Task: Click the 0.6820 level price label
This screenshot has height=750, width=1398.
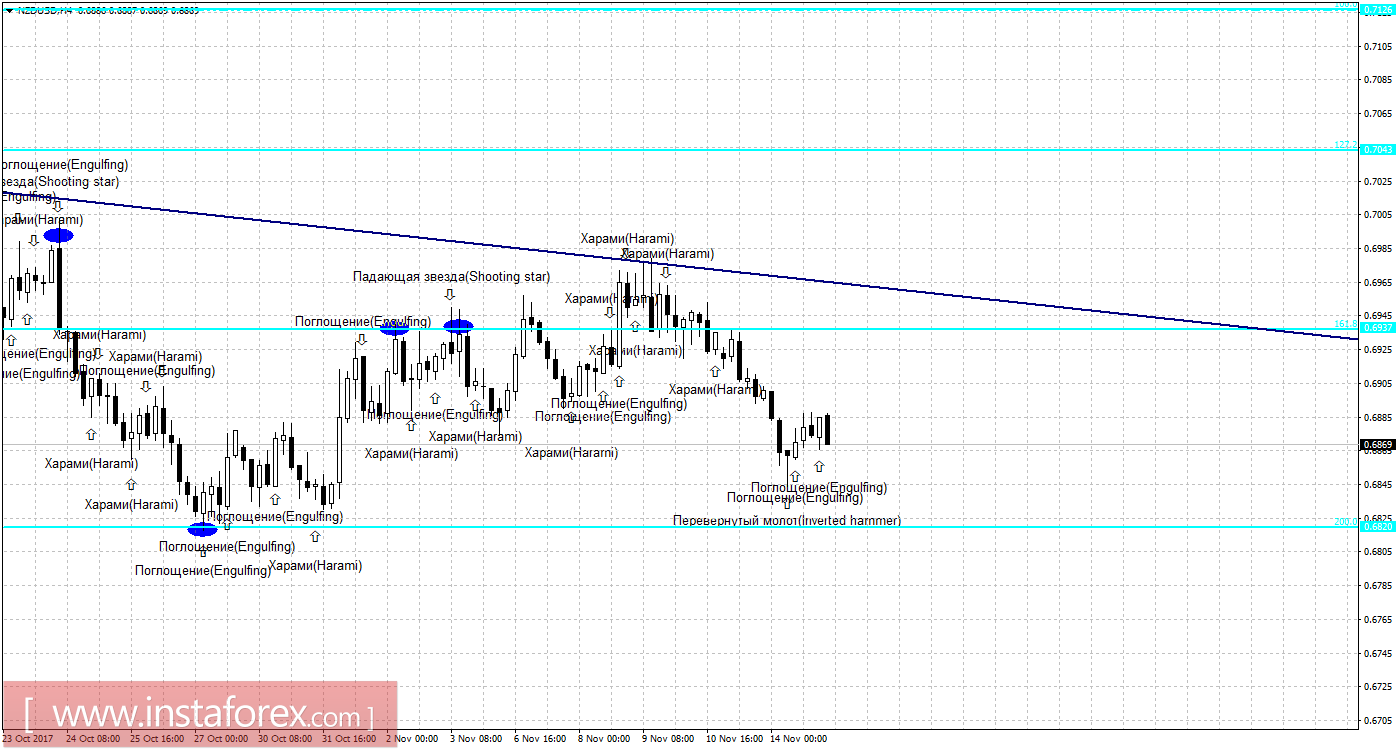Action: coord(1377,526)
